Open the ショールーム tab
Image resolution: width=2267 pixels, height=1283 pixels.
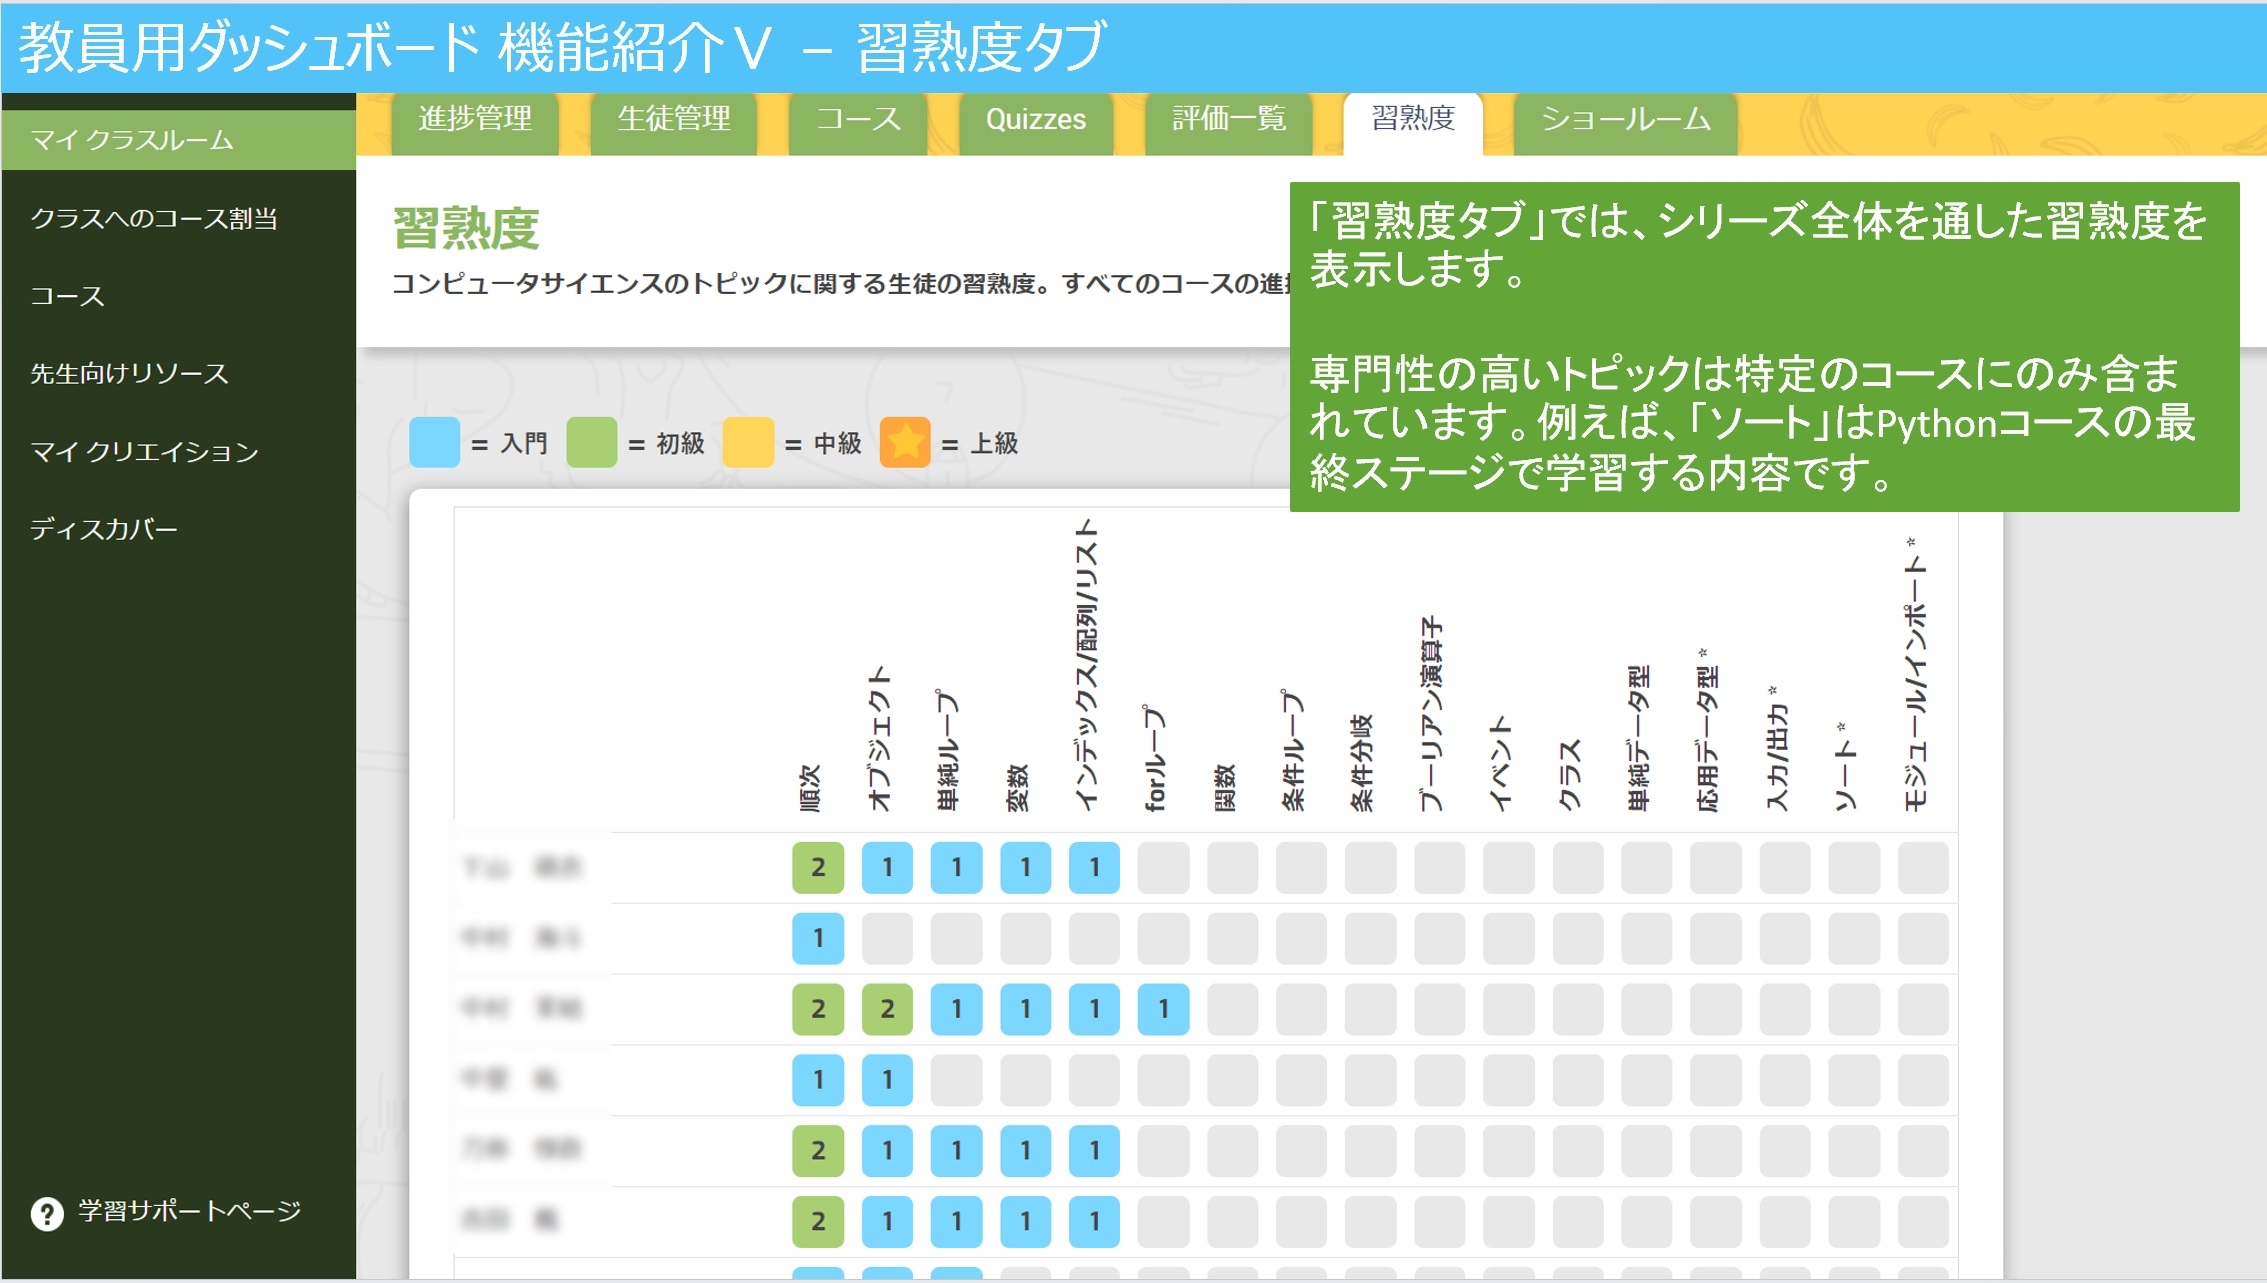coord(1624,119)
